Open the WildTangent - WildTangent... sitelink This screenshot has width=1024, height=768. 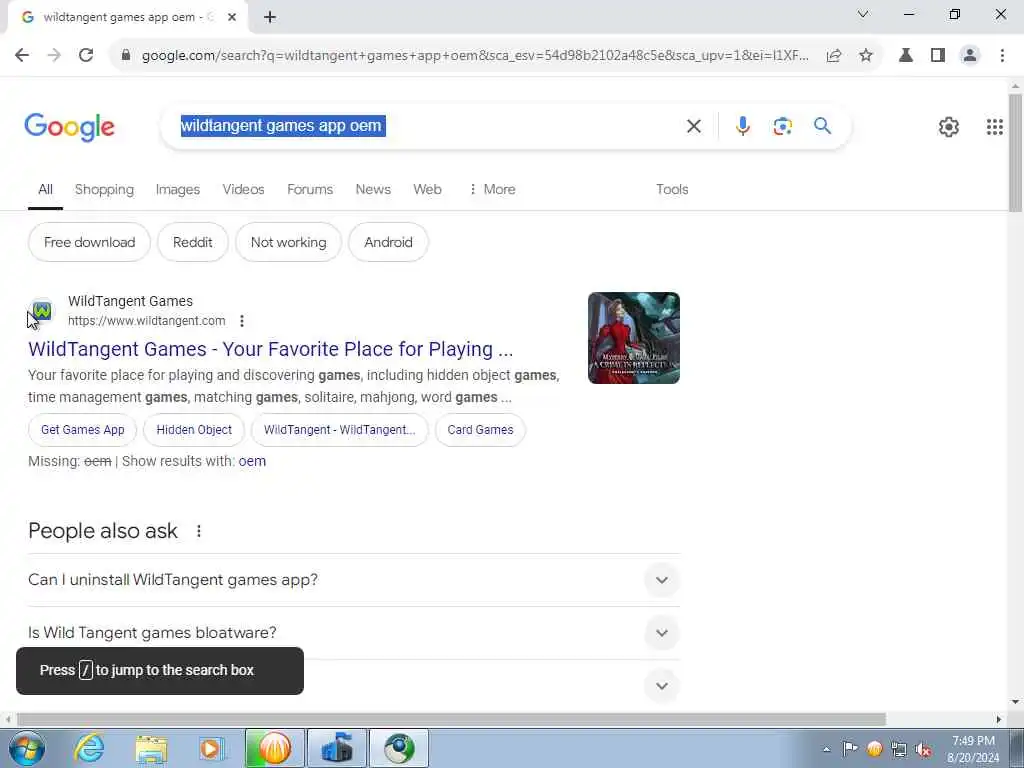(x=340, y=430)
